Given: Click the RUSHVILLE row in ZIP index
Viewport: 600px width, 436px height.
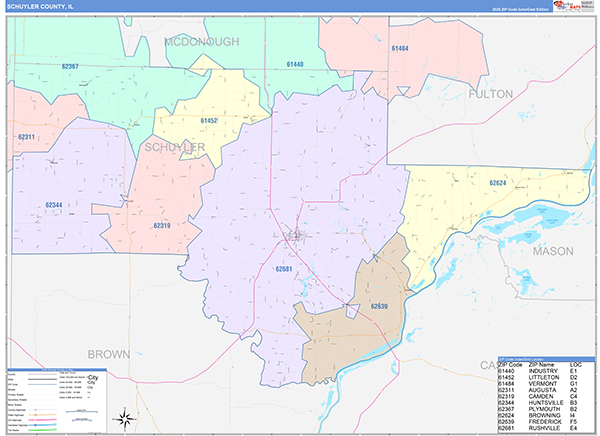Looking at the screenshot, I should 546,428.
